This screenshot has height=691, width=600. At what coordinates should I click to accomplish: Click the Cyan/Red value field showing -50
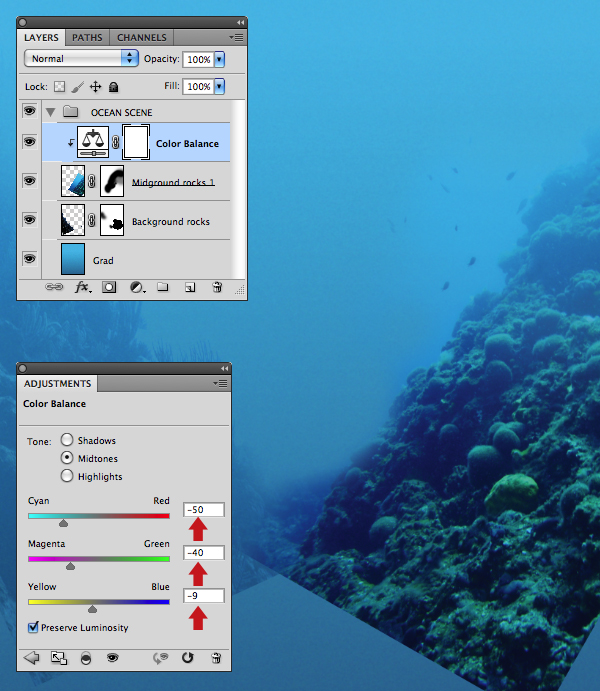(x=204, y=510)
